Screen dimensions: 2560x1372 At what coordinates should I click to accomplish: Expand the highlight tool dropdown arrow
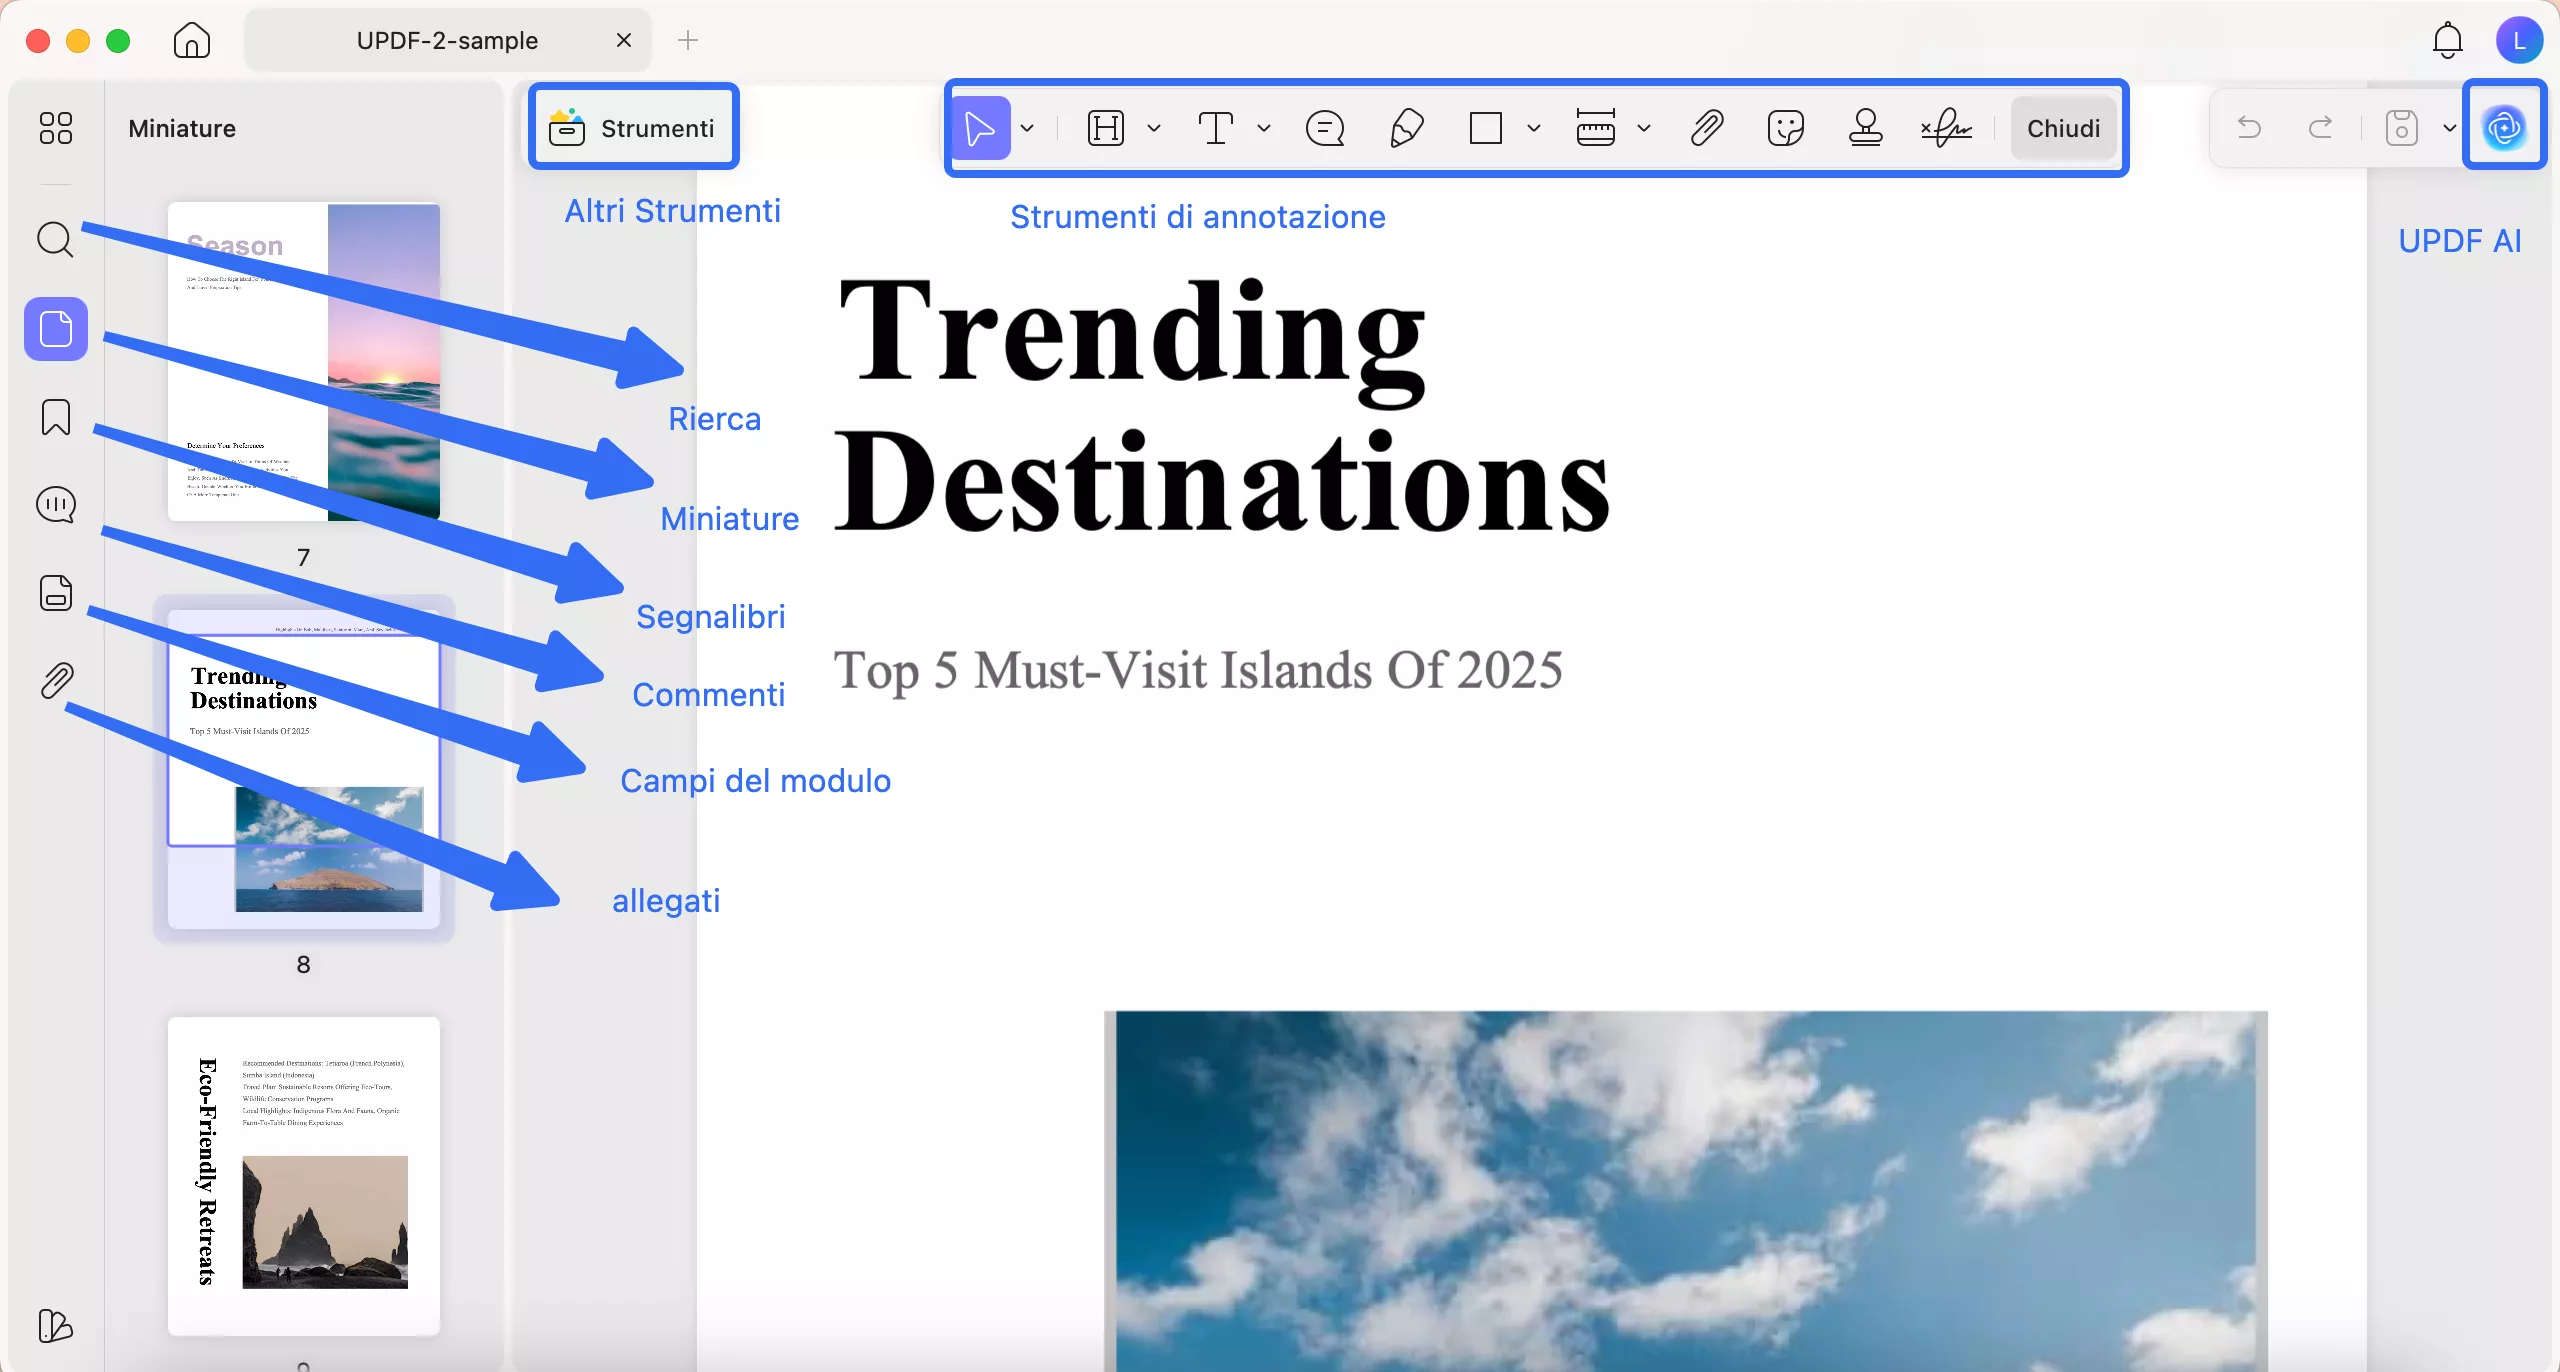point(1154,128)
